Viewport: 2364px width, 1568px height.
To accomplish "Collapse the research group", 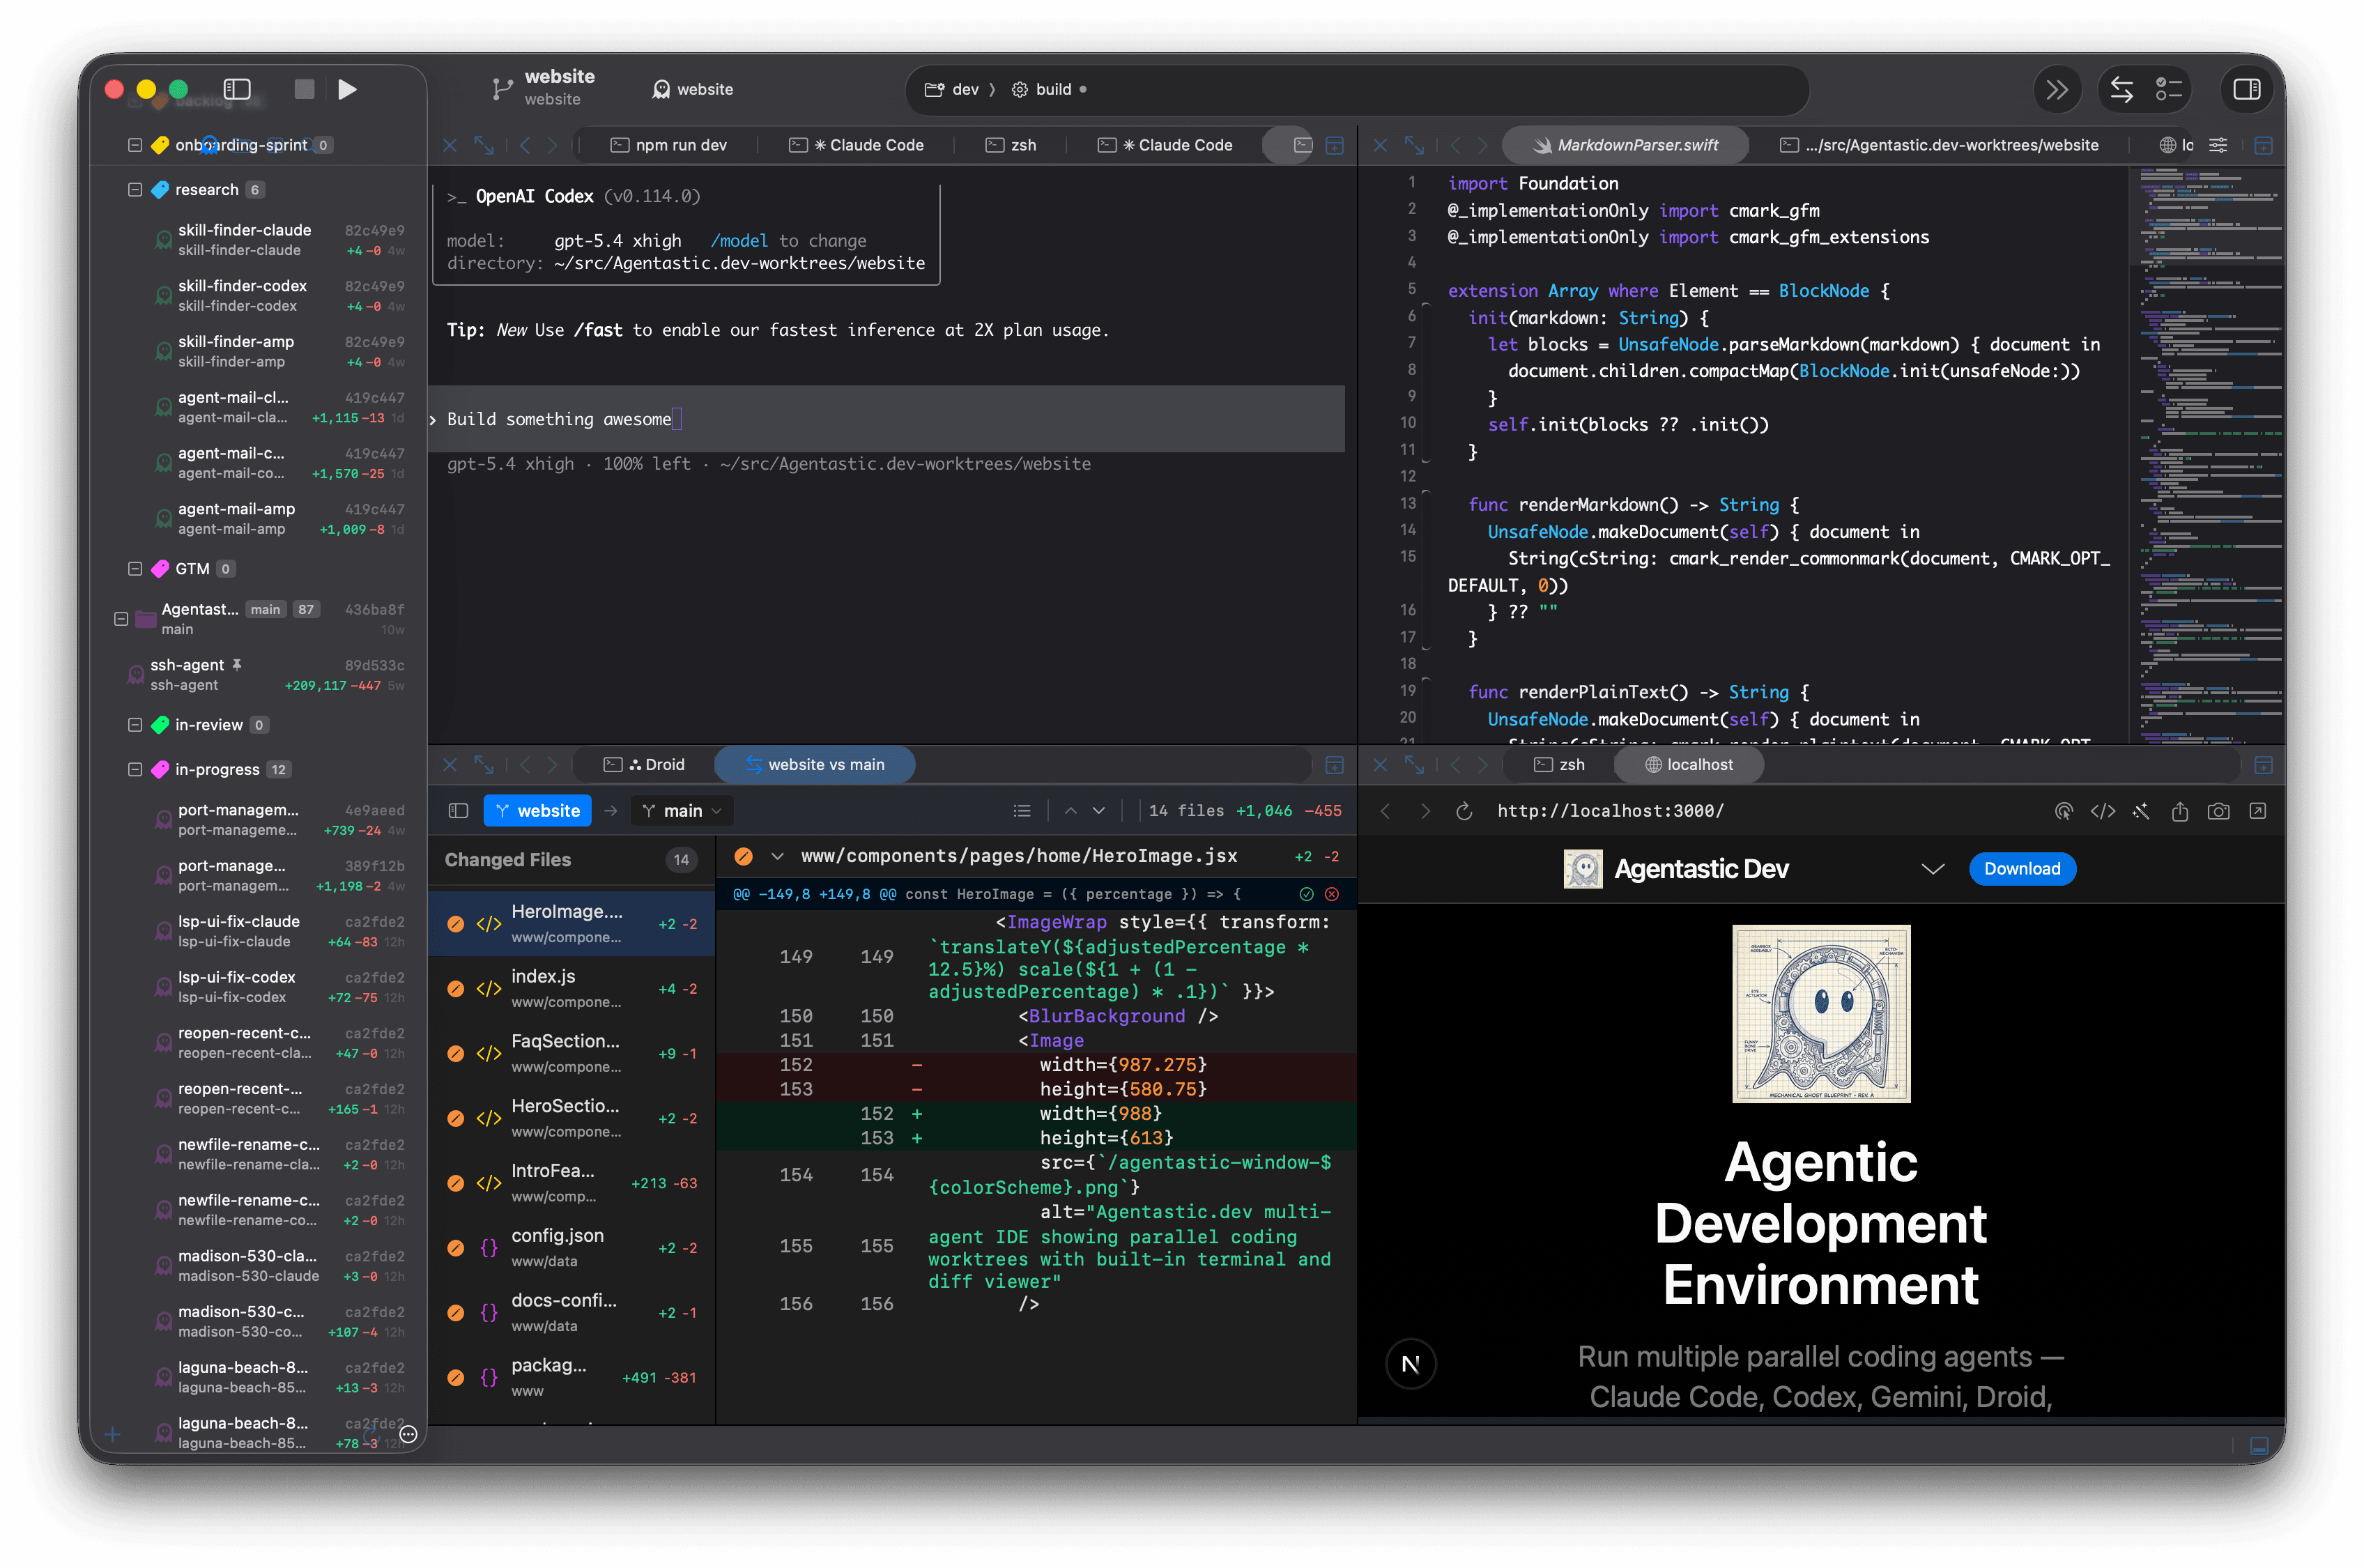I will 135,190.
